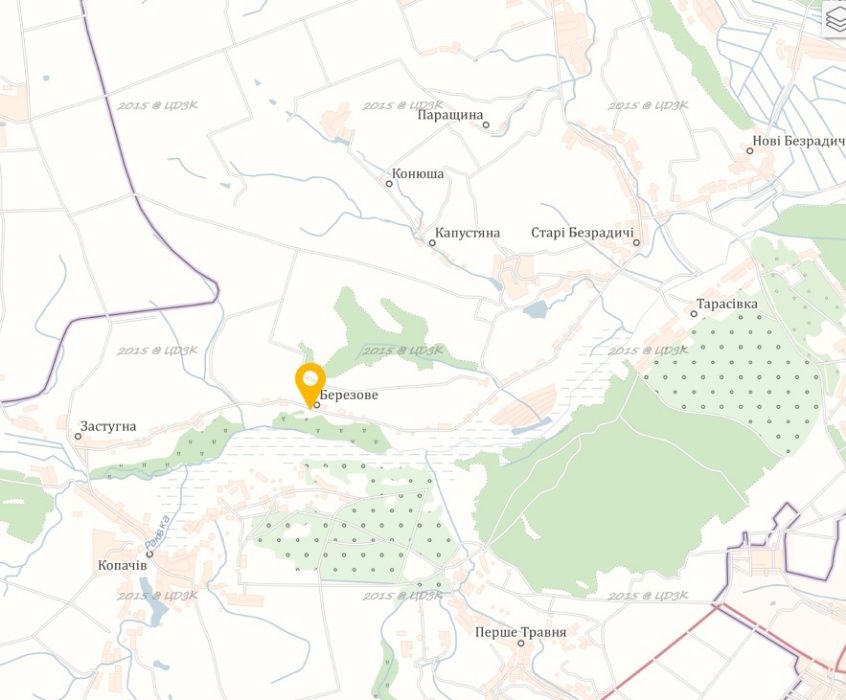Click the Перше Травня place label
Viewport: 846px width, 700px height.
(521, 632)
